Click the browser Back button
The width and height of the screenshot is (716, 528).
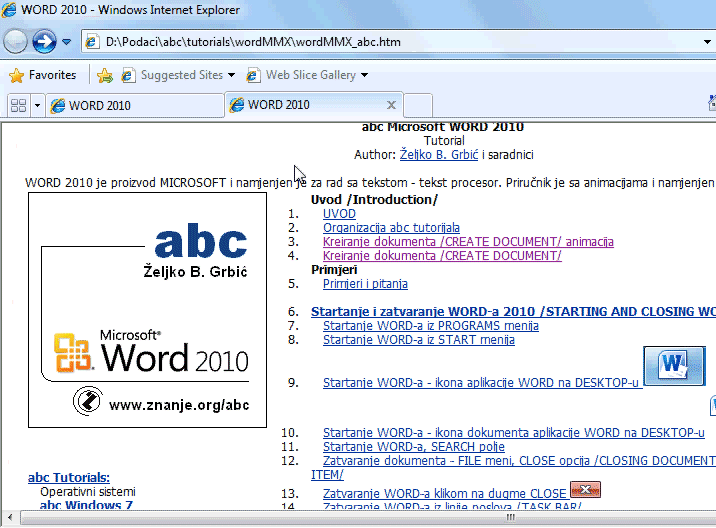15,41
